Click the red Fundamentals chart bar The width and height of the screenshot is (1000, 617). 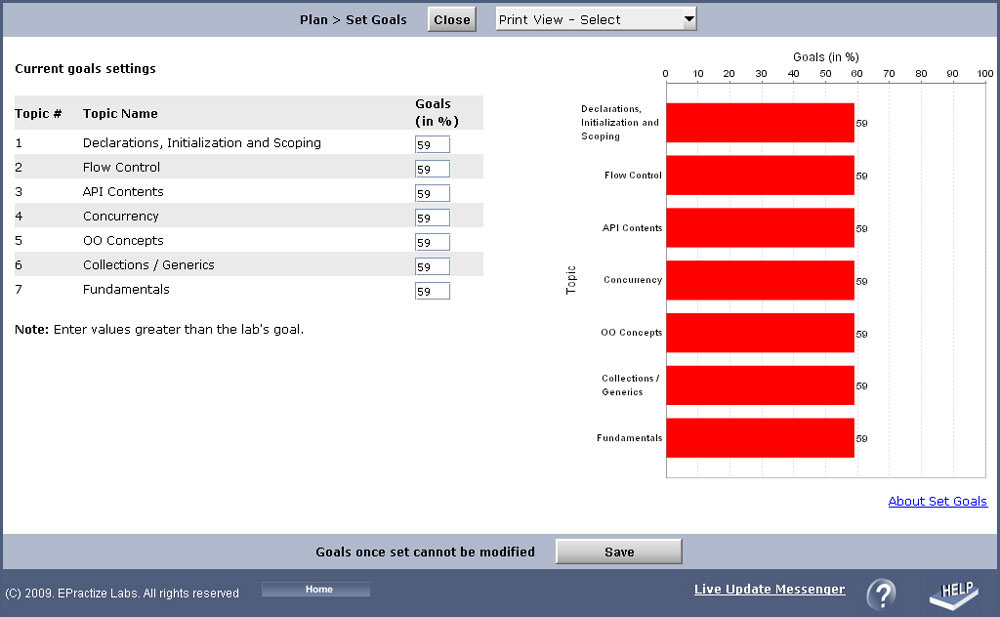[x=760, y=438]
